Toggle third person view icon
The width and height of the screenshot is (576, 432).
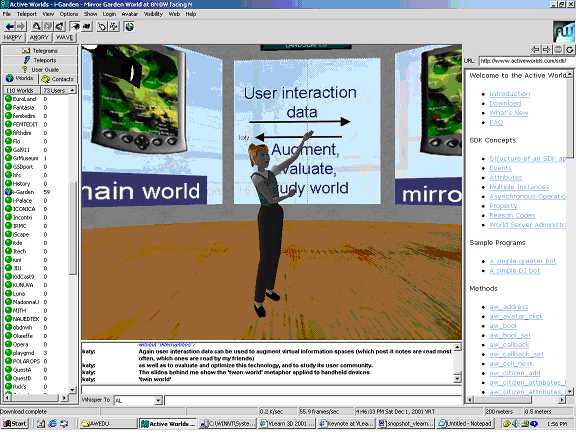(x=87, y=26)
